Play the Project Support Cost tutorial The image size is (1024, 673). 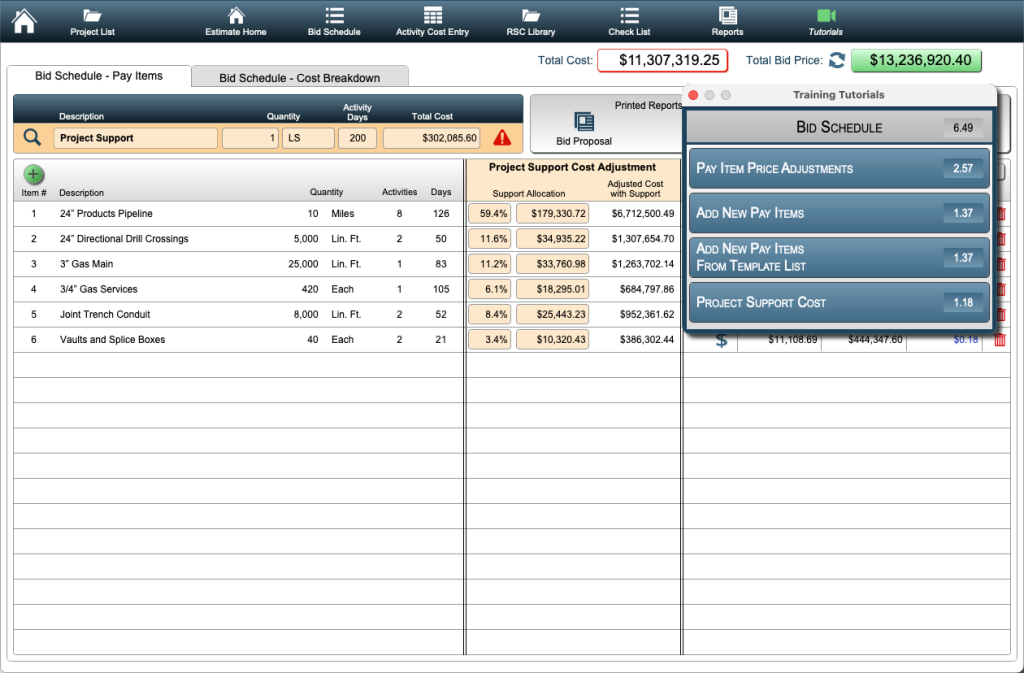click(839, 302)
